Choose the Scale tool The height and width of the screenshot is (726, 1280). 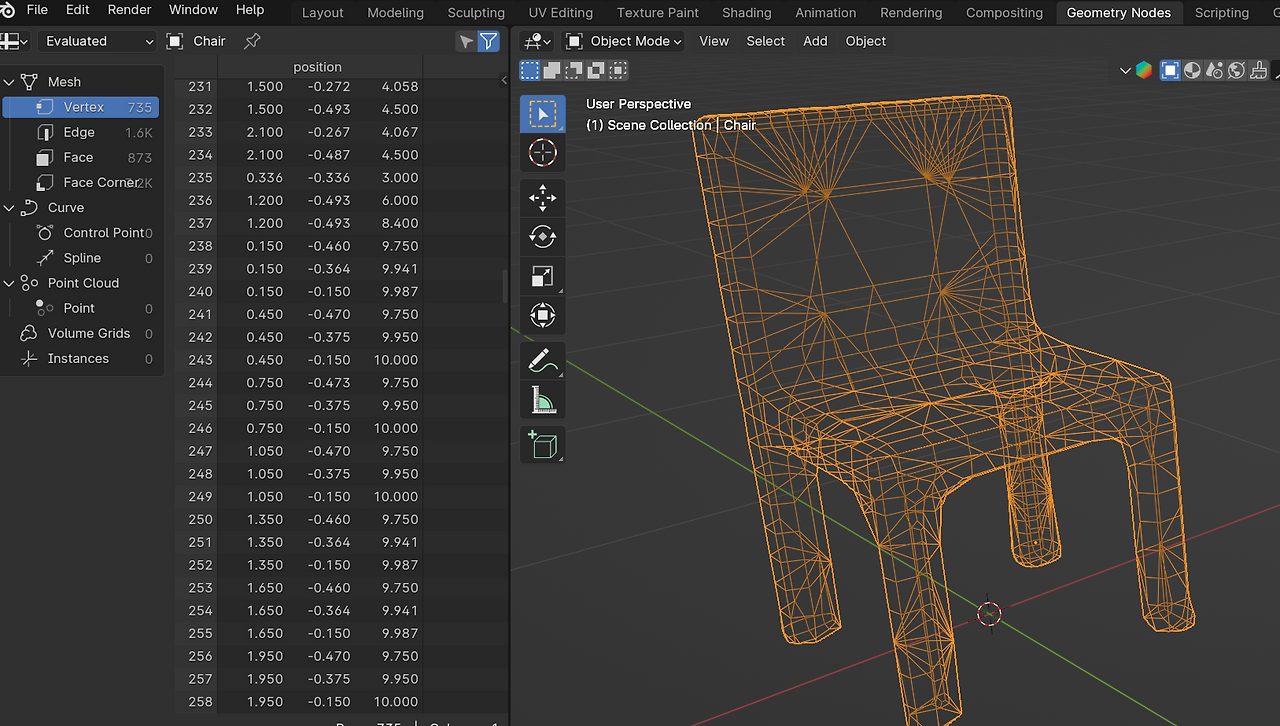coord(542,277)
